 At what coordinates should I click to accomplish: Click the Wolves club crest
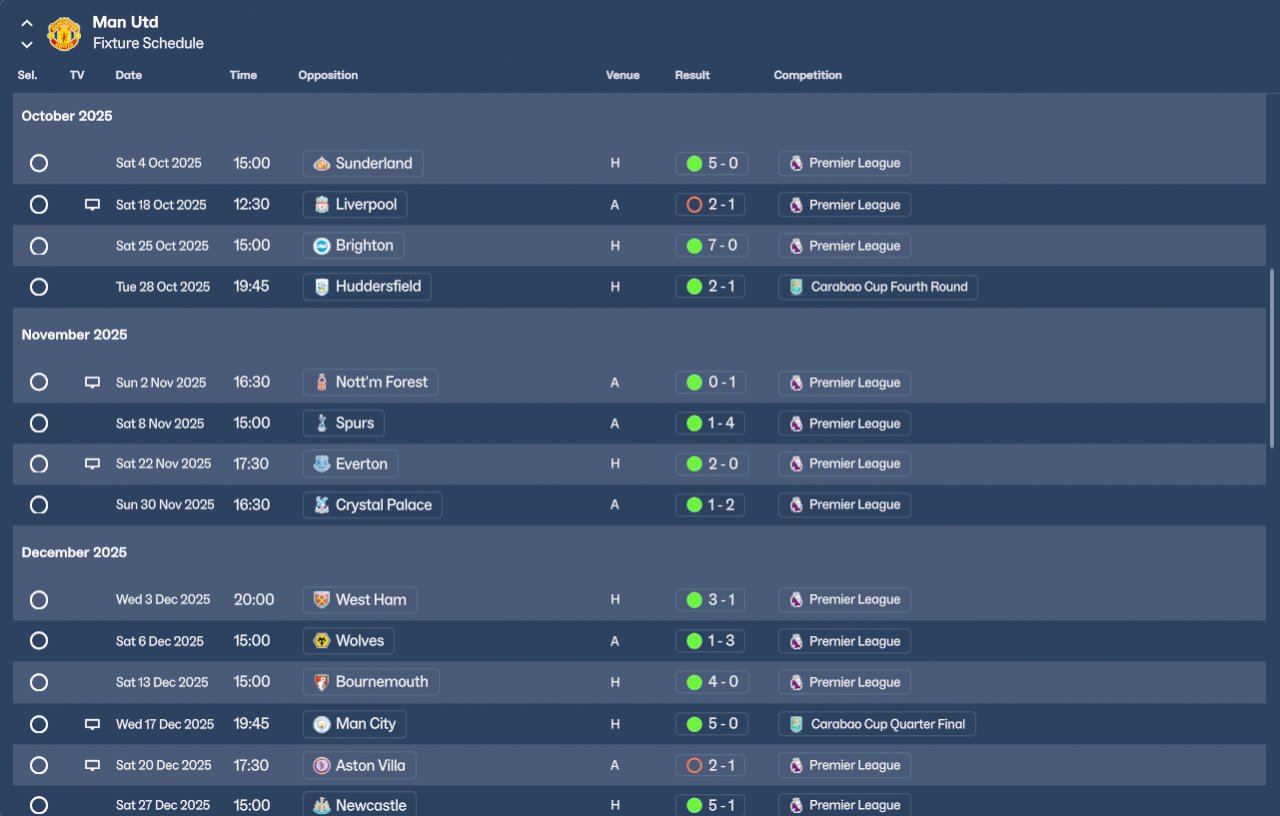321,641
